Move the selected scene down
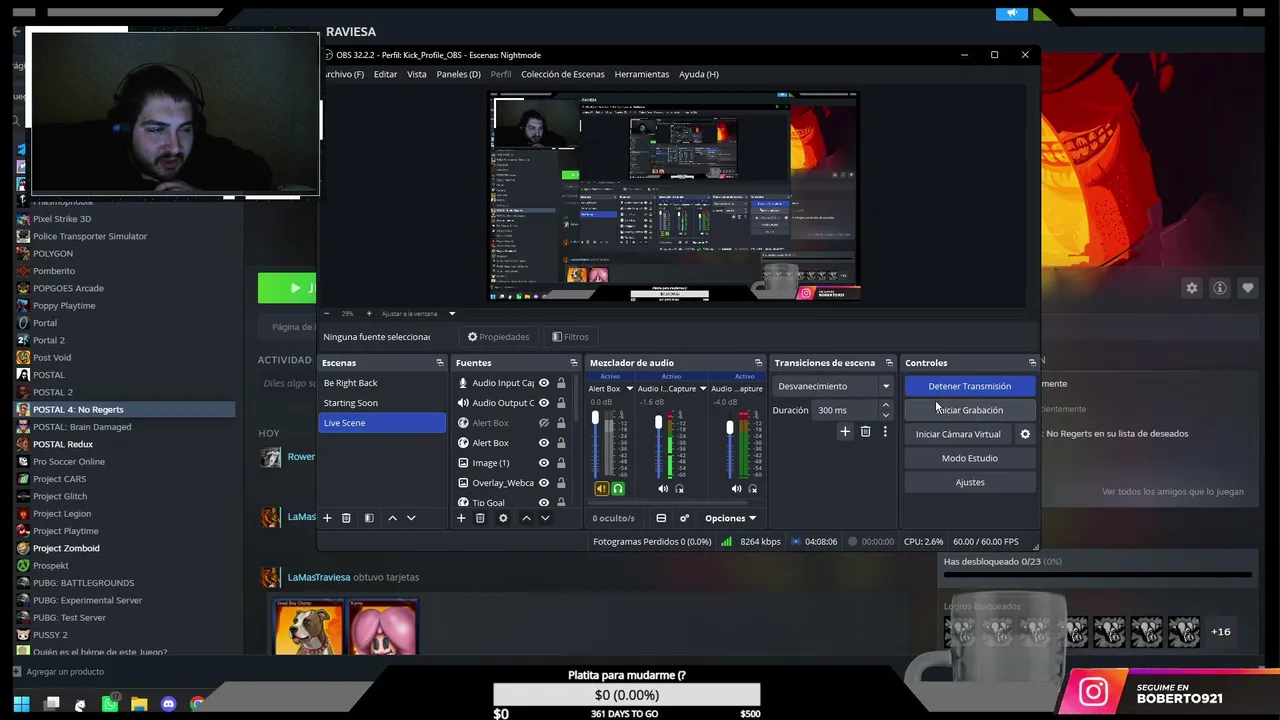The height and width of the screenshot is (720, 1280). tap(411, 518)
